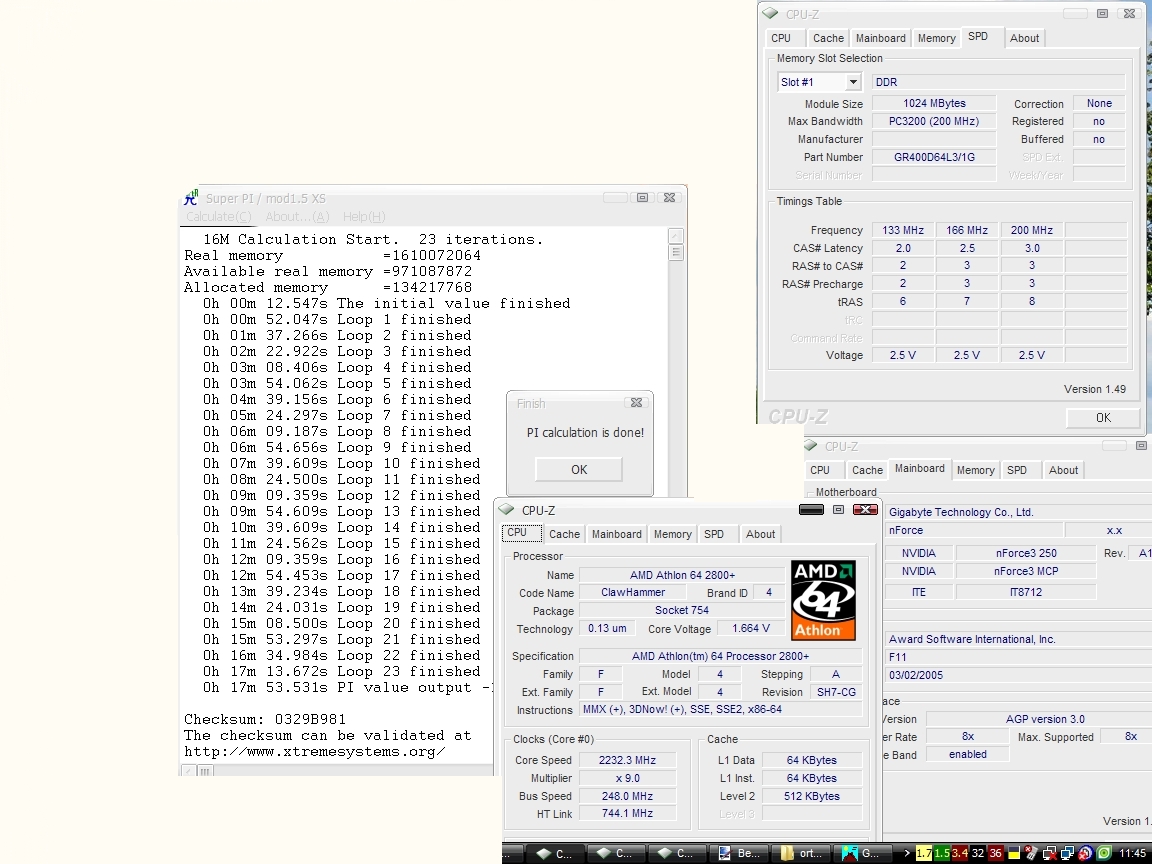Click the taskbar clock showing 11:45
1152x864 pixels.
(1132, 853)
